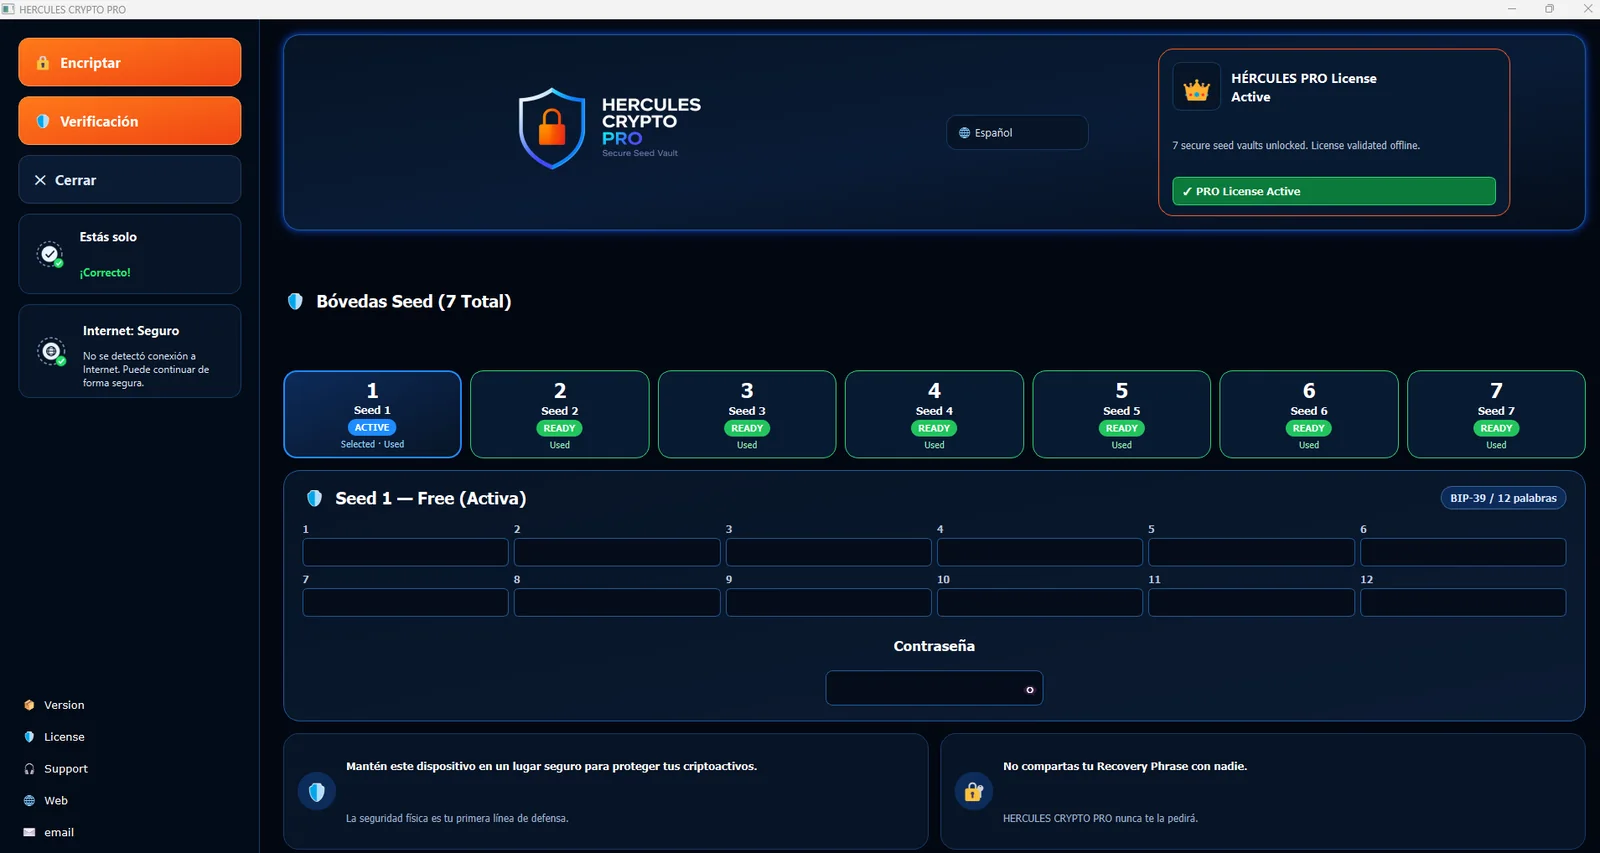Open the Español language dropdown
1600x853 pixels.
1017,132
